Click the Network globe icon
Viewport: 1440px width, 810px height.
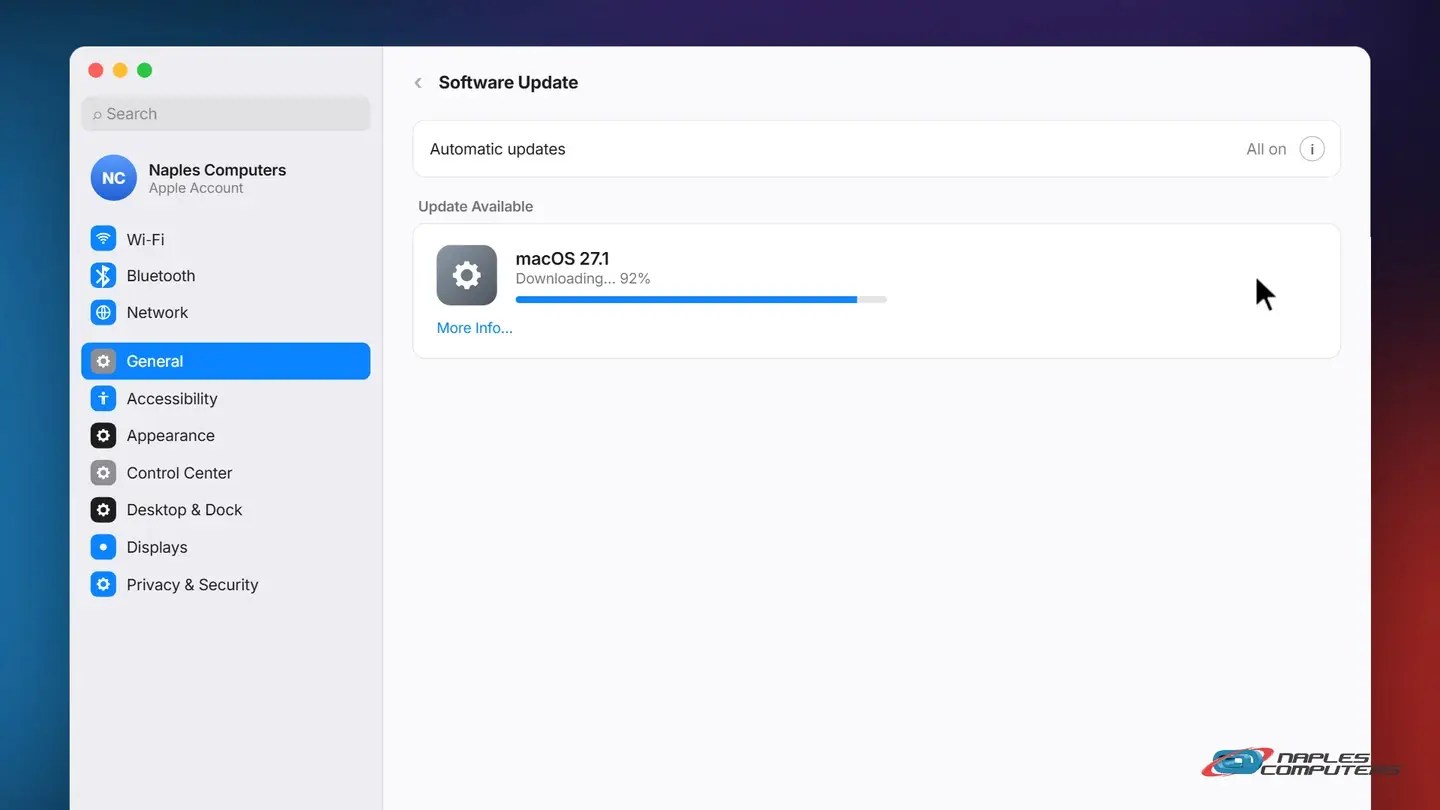coord(103,313)
